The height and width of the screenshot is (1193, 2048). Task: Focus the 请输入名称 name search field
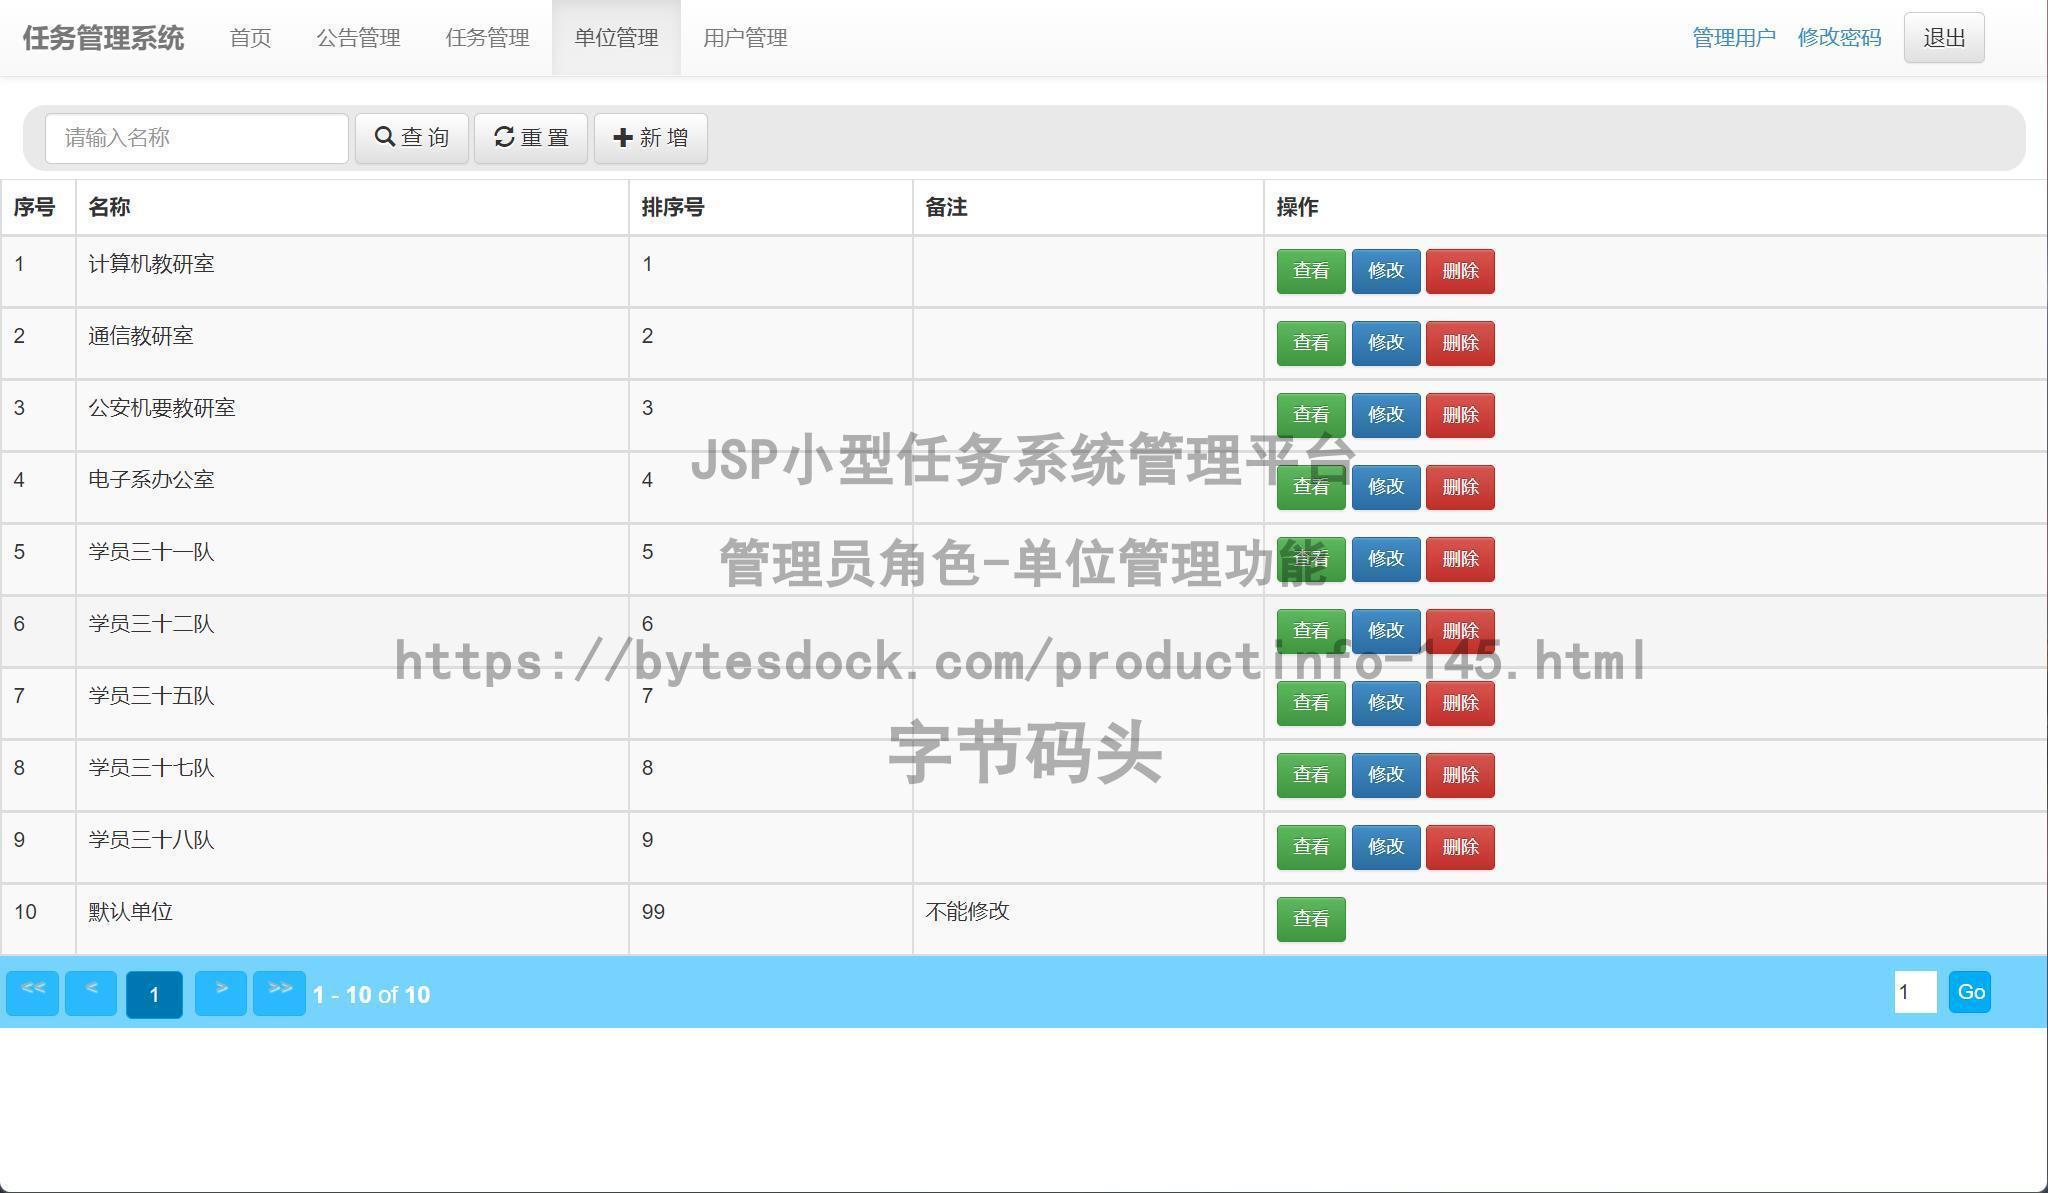(197, 138)
